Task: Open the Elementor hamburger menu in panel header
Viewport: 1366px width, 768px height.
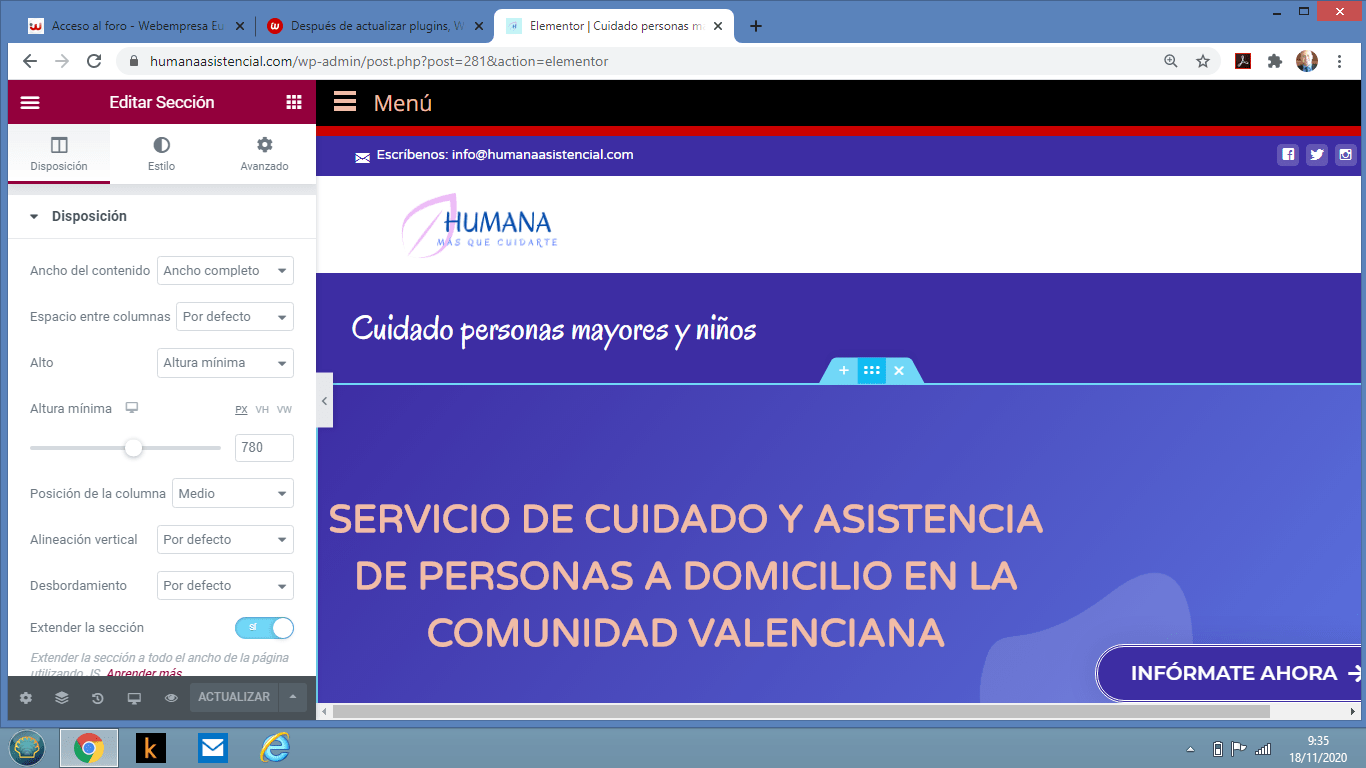Action: tap(30, 102)
